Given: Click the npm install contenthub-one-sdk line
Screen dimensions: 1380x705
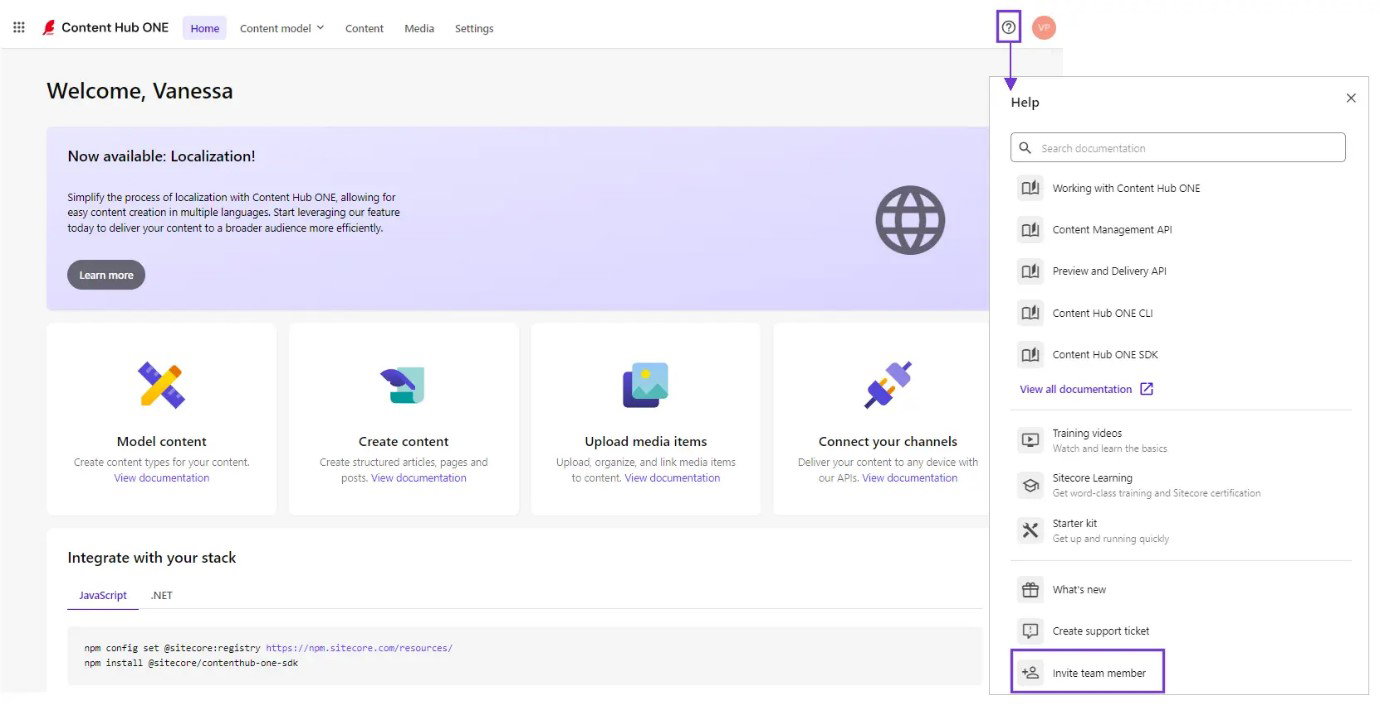Looking at the screenshot, I should coord(191,663).
